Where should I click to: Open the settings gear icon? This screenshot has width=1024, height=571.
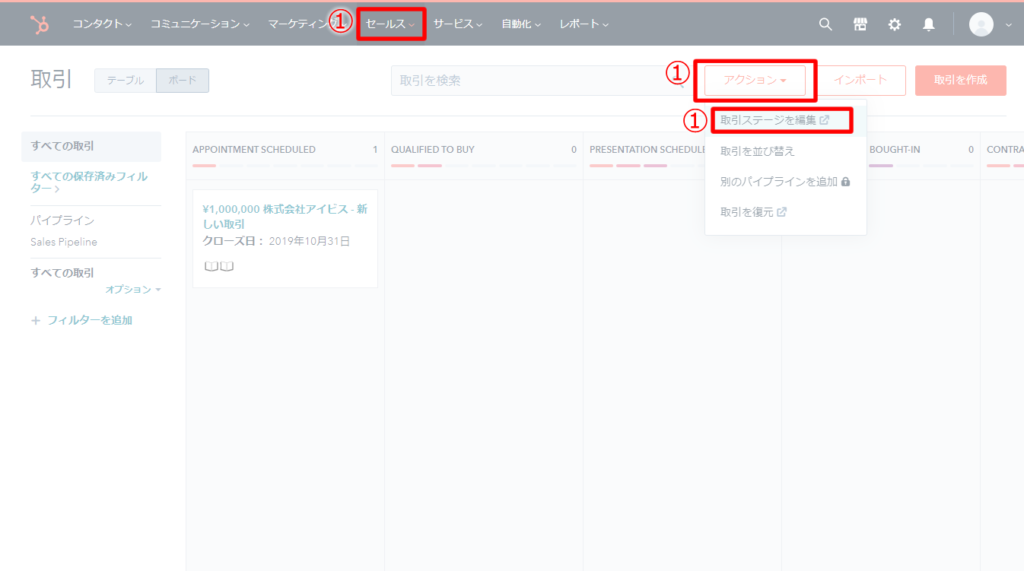pyautogui.click(x=894, y=24)
